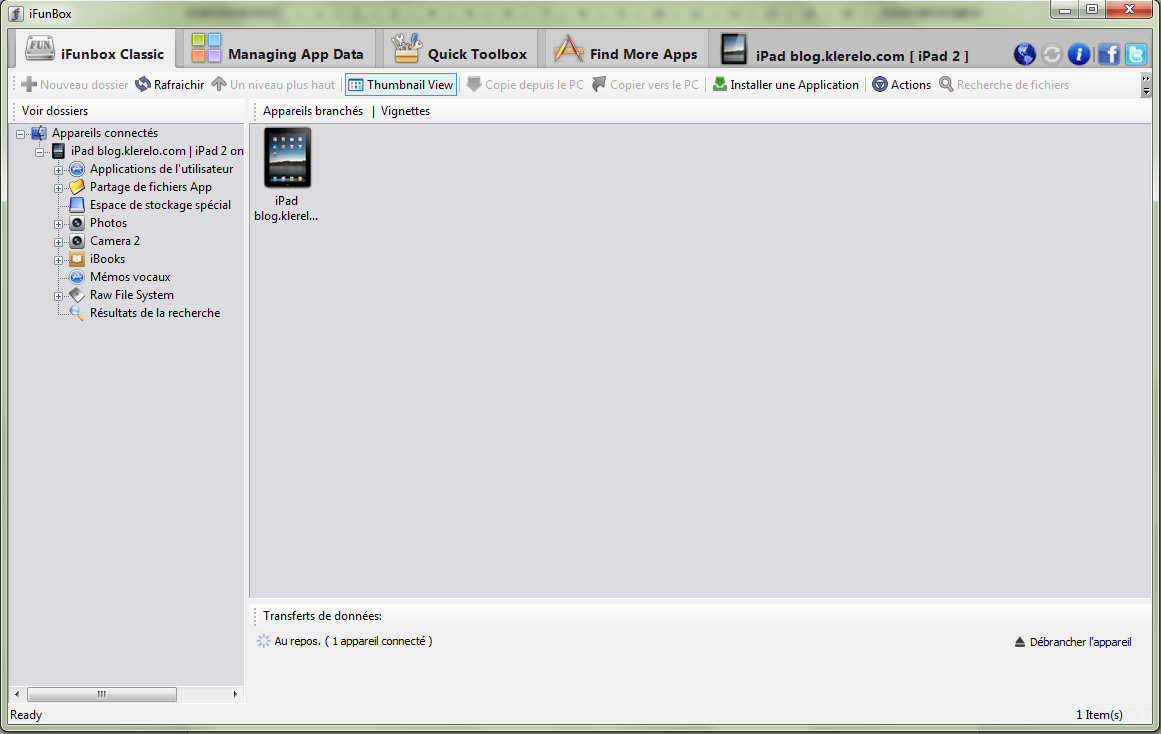
Task: Click the grey refresh circle icon
Action: tap(1051, 54)
